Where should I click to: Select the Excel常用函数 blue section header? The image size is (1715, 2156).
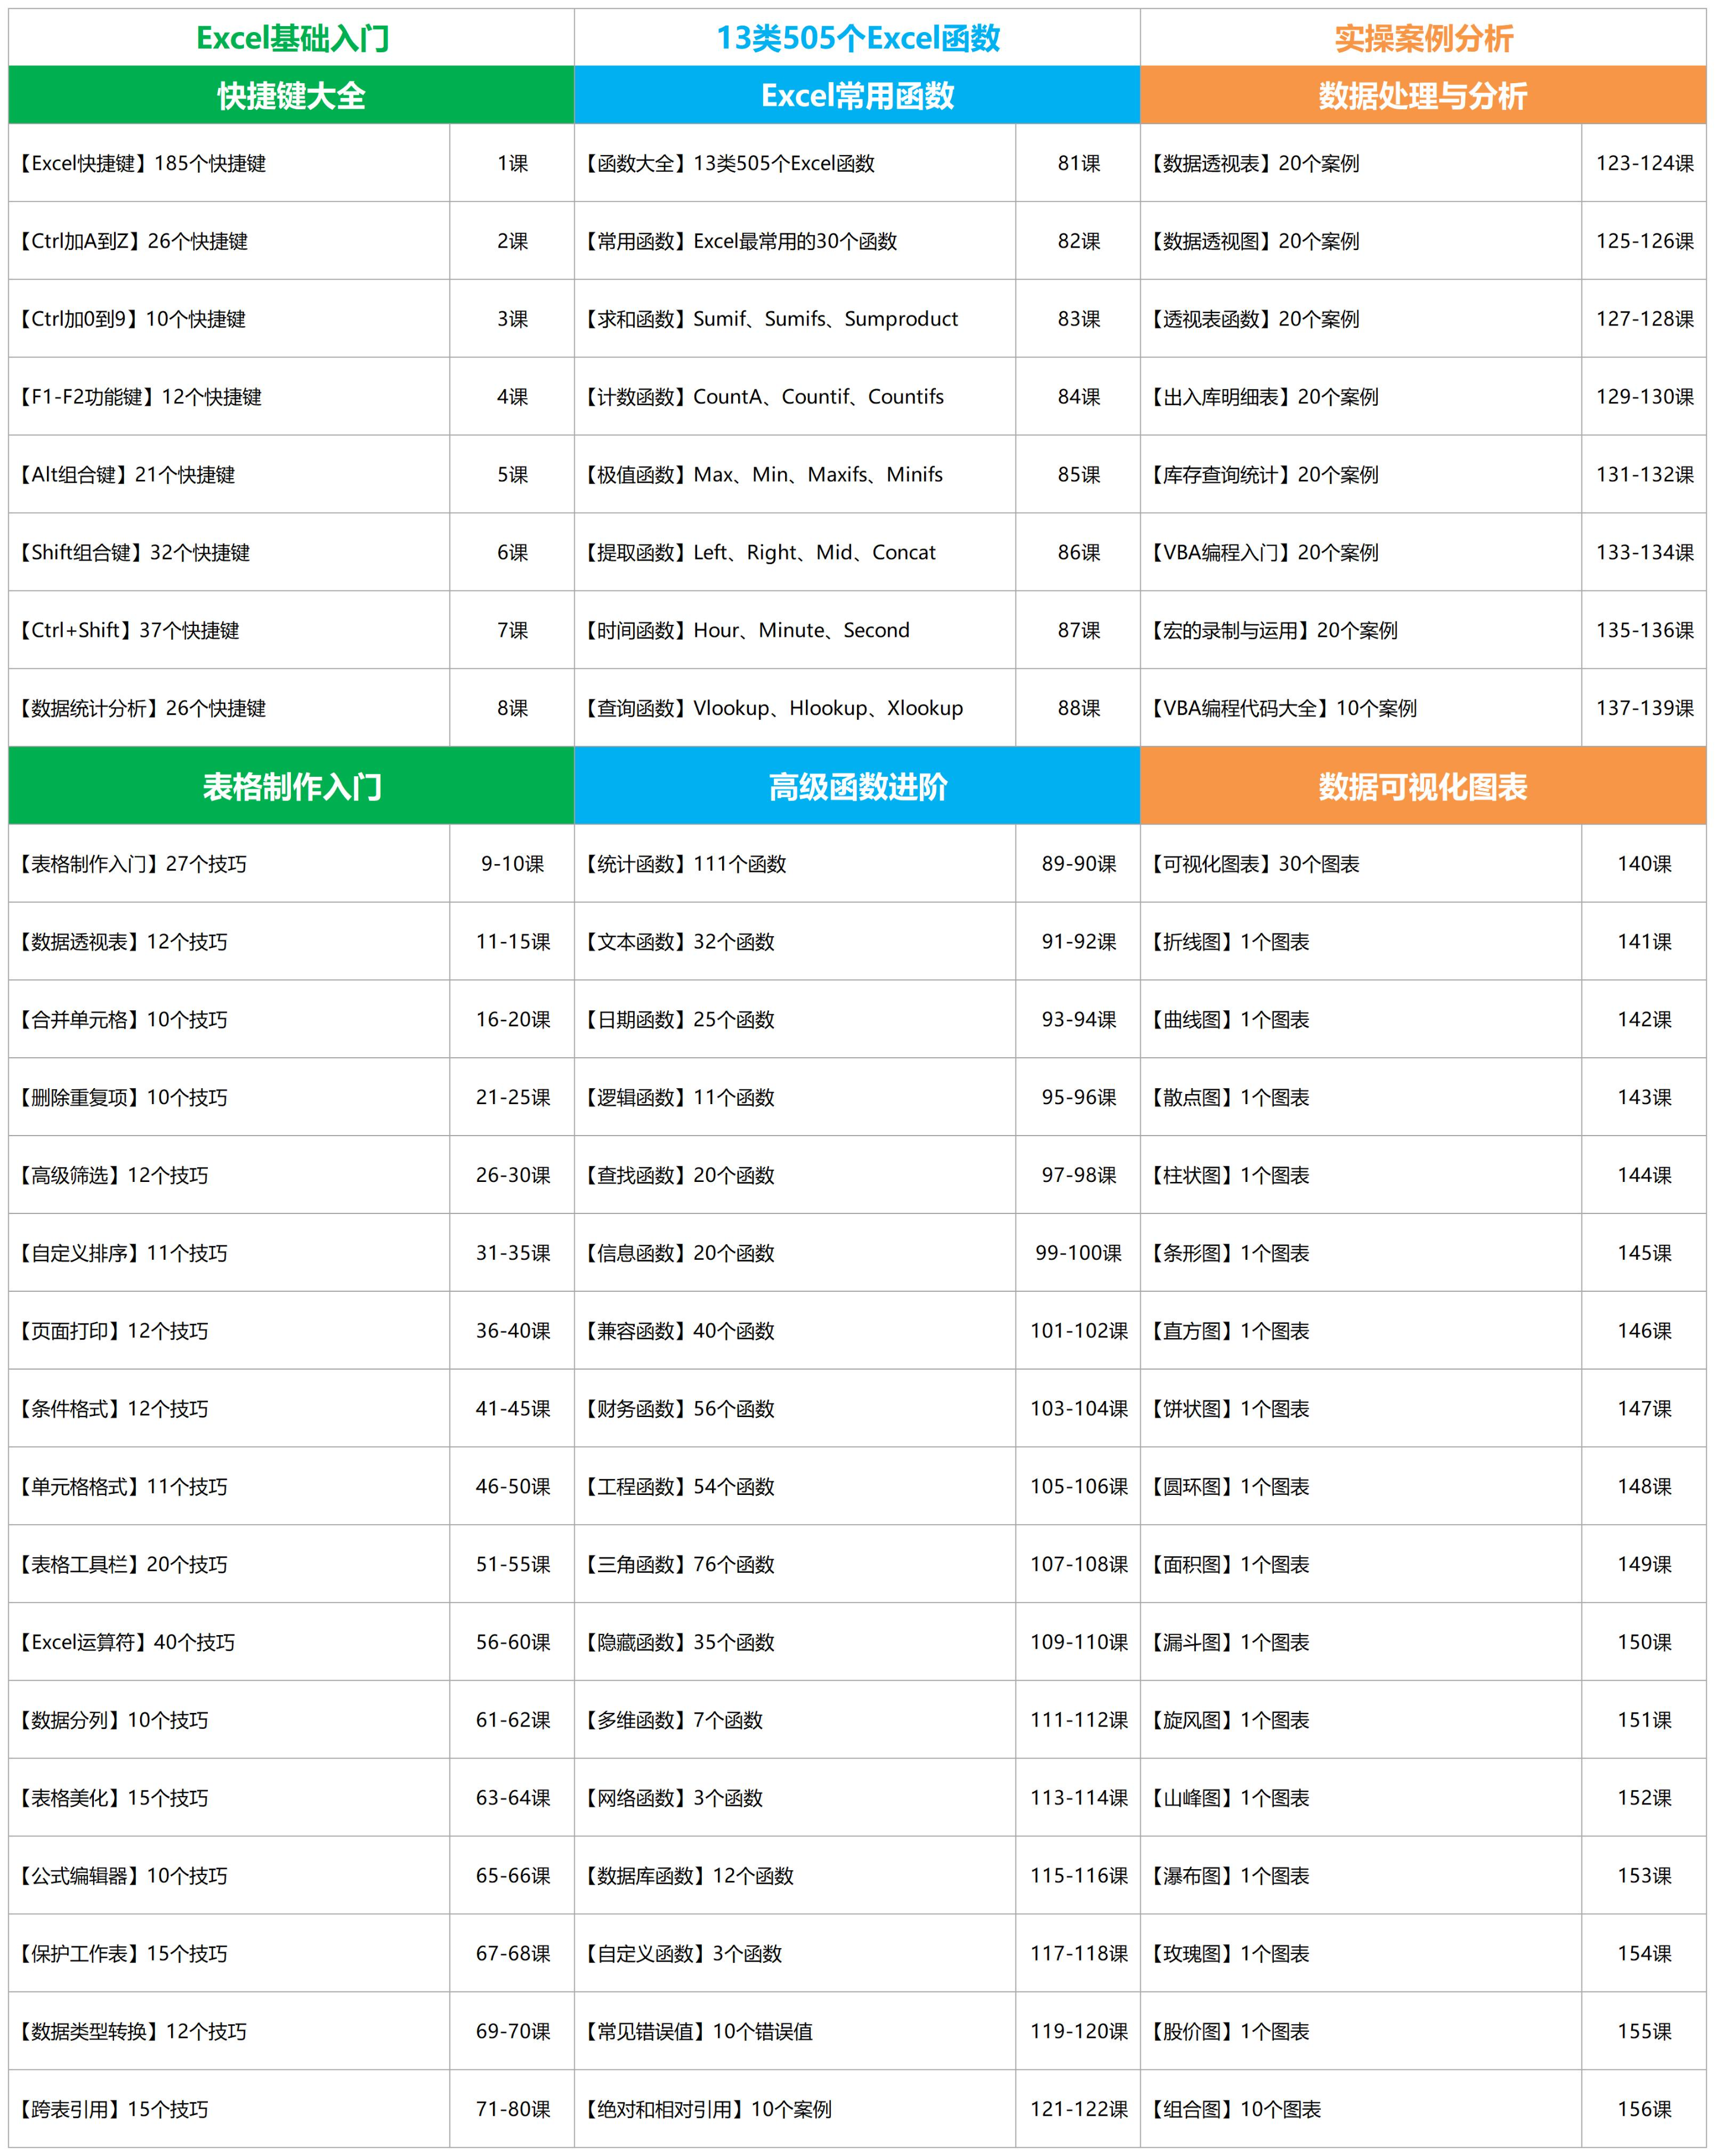click(x=857, y=96)
